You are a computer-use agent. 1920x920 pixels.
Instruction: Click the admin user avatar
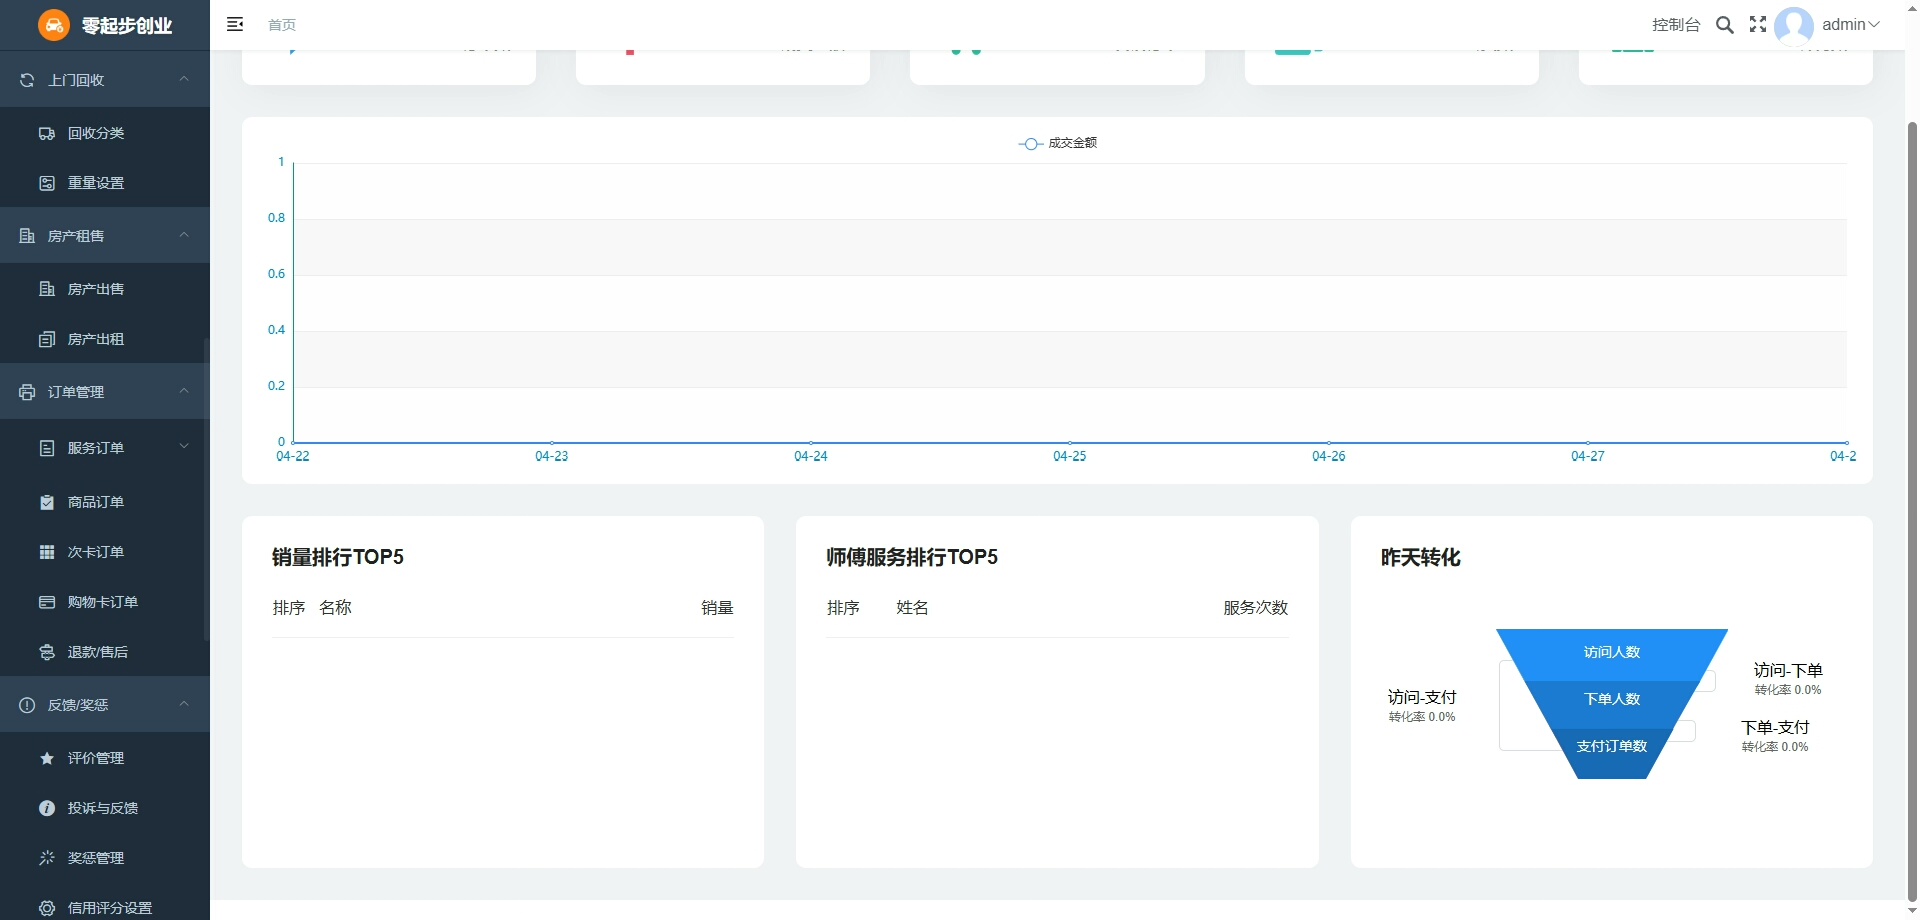(x=1793, y=25)
